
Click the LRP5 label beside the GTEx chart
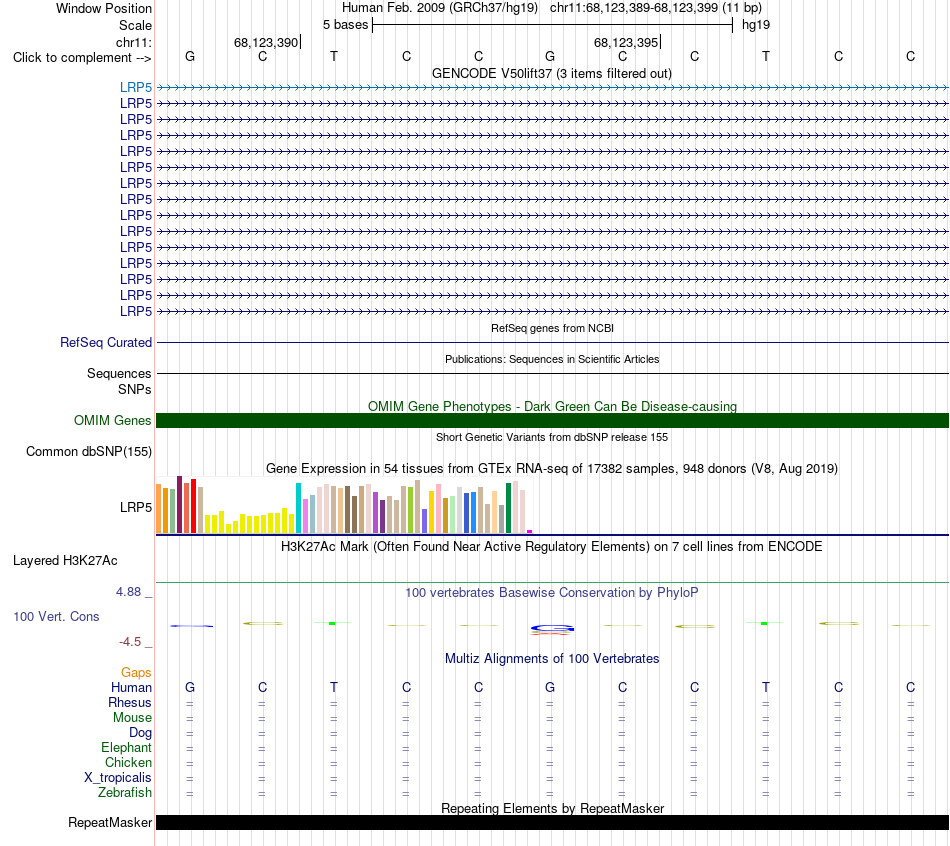136,507
